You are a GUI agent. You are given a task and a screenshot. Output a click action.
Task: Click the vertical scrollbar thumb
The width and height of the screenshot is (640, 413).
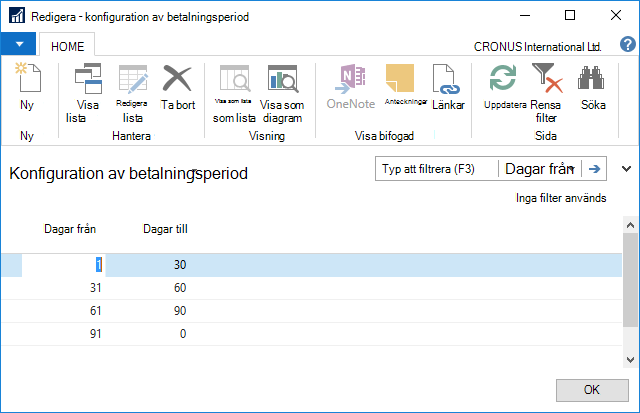(x=630, y=280)
